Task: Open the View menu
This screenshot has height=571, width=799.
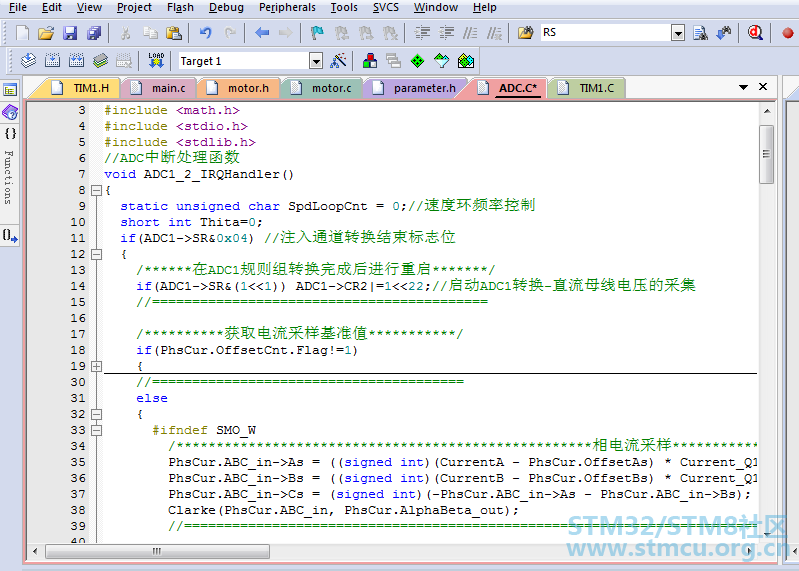Action: 89,7
